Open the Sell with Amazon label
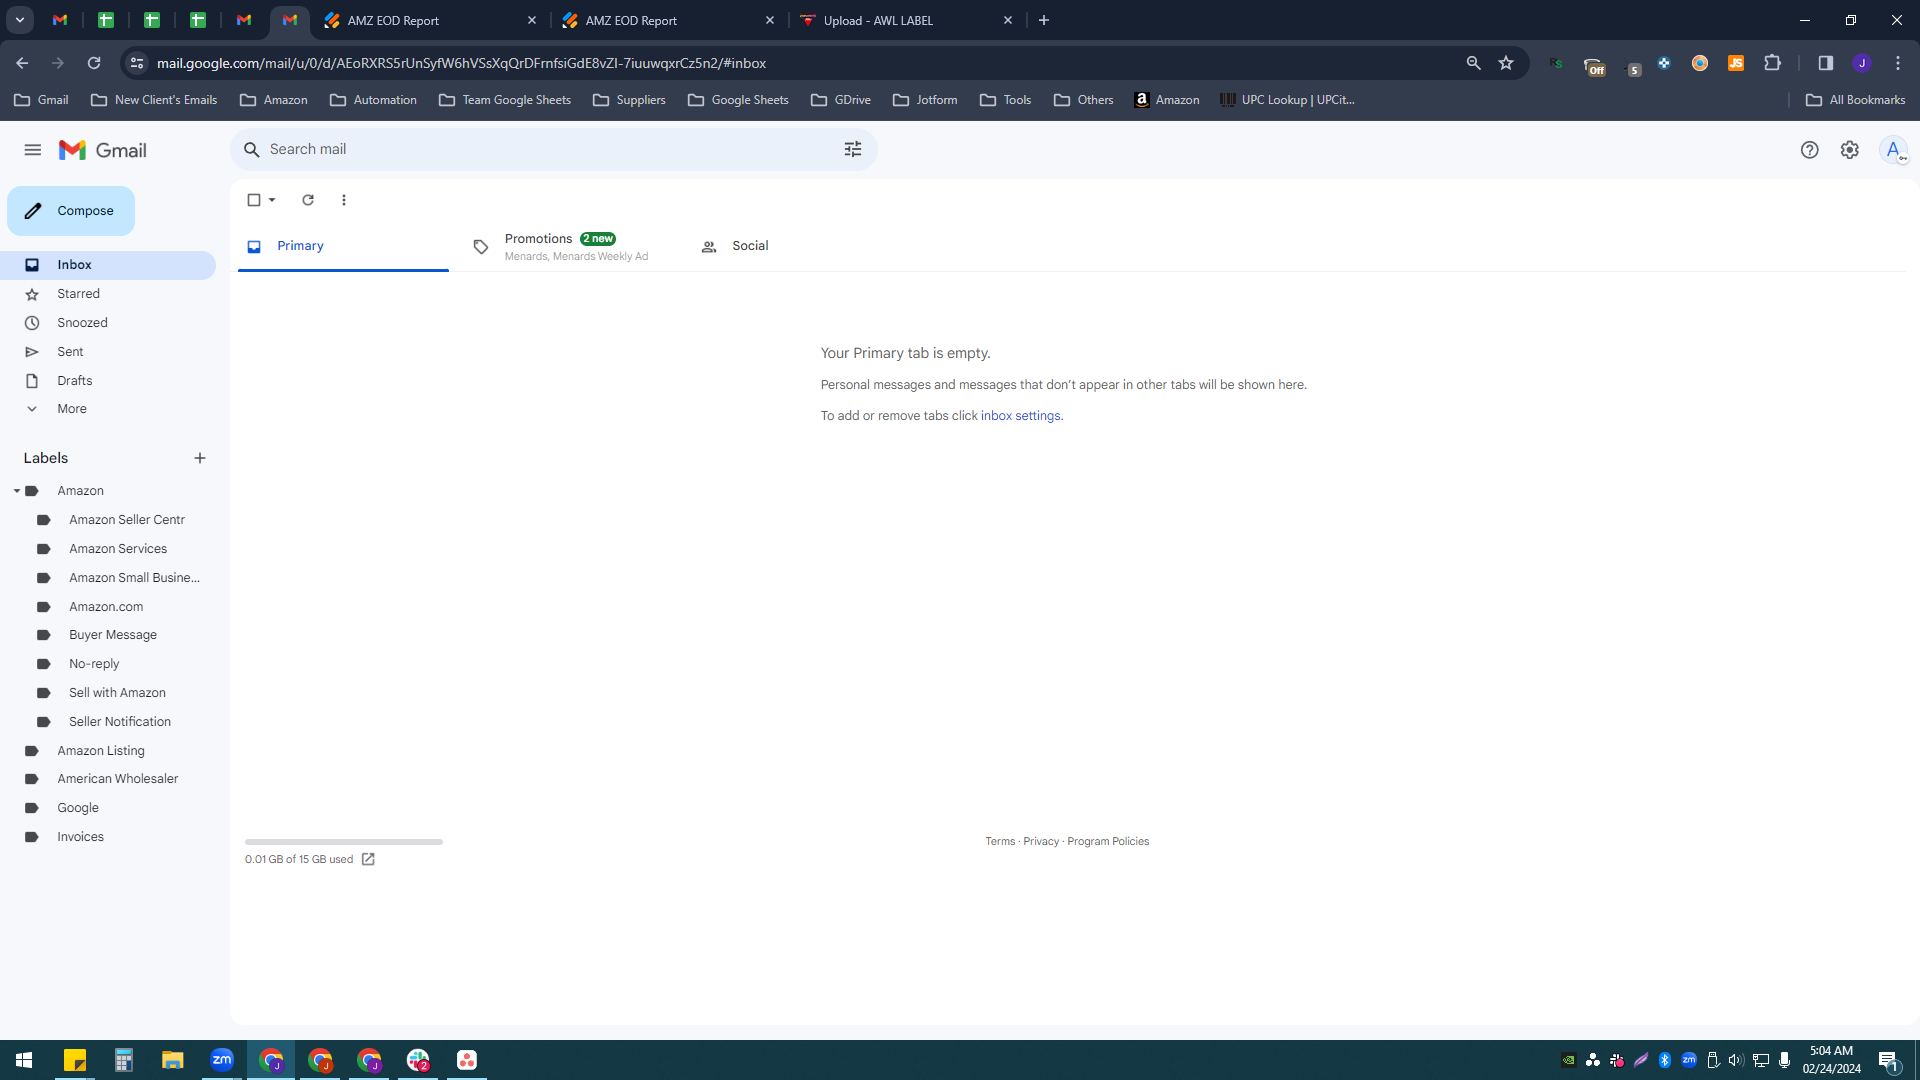The width and height of the screenshot is (1920, 1080). (117, 693)
